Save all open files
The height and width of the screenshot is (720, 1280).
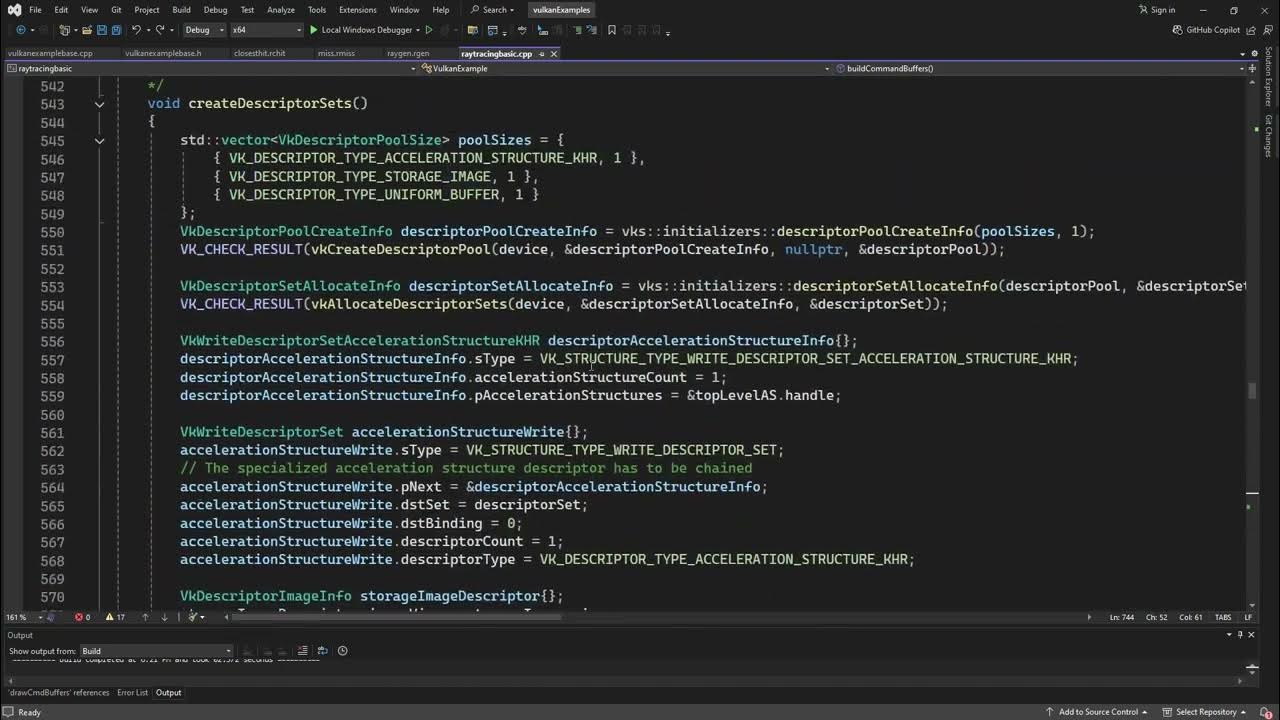(115, 30)
